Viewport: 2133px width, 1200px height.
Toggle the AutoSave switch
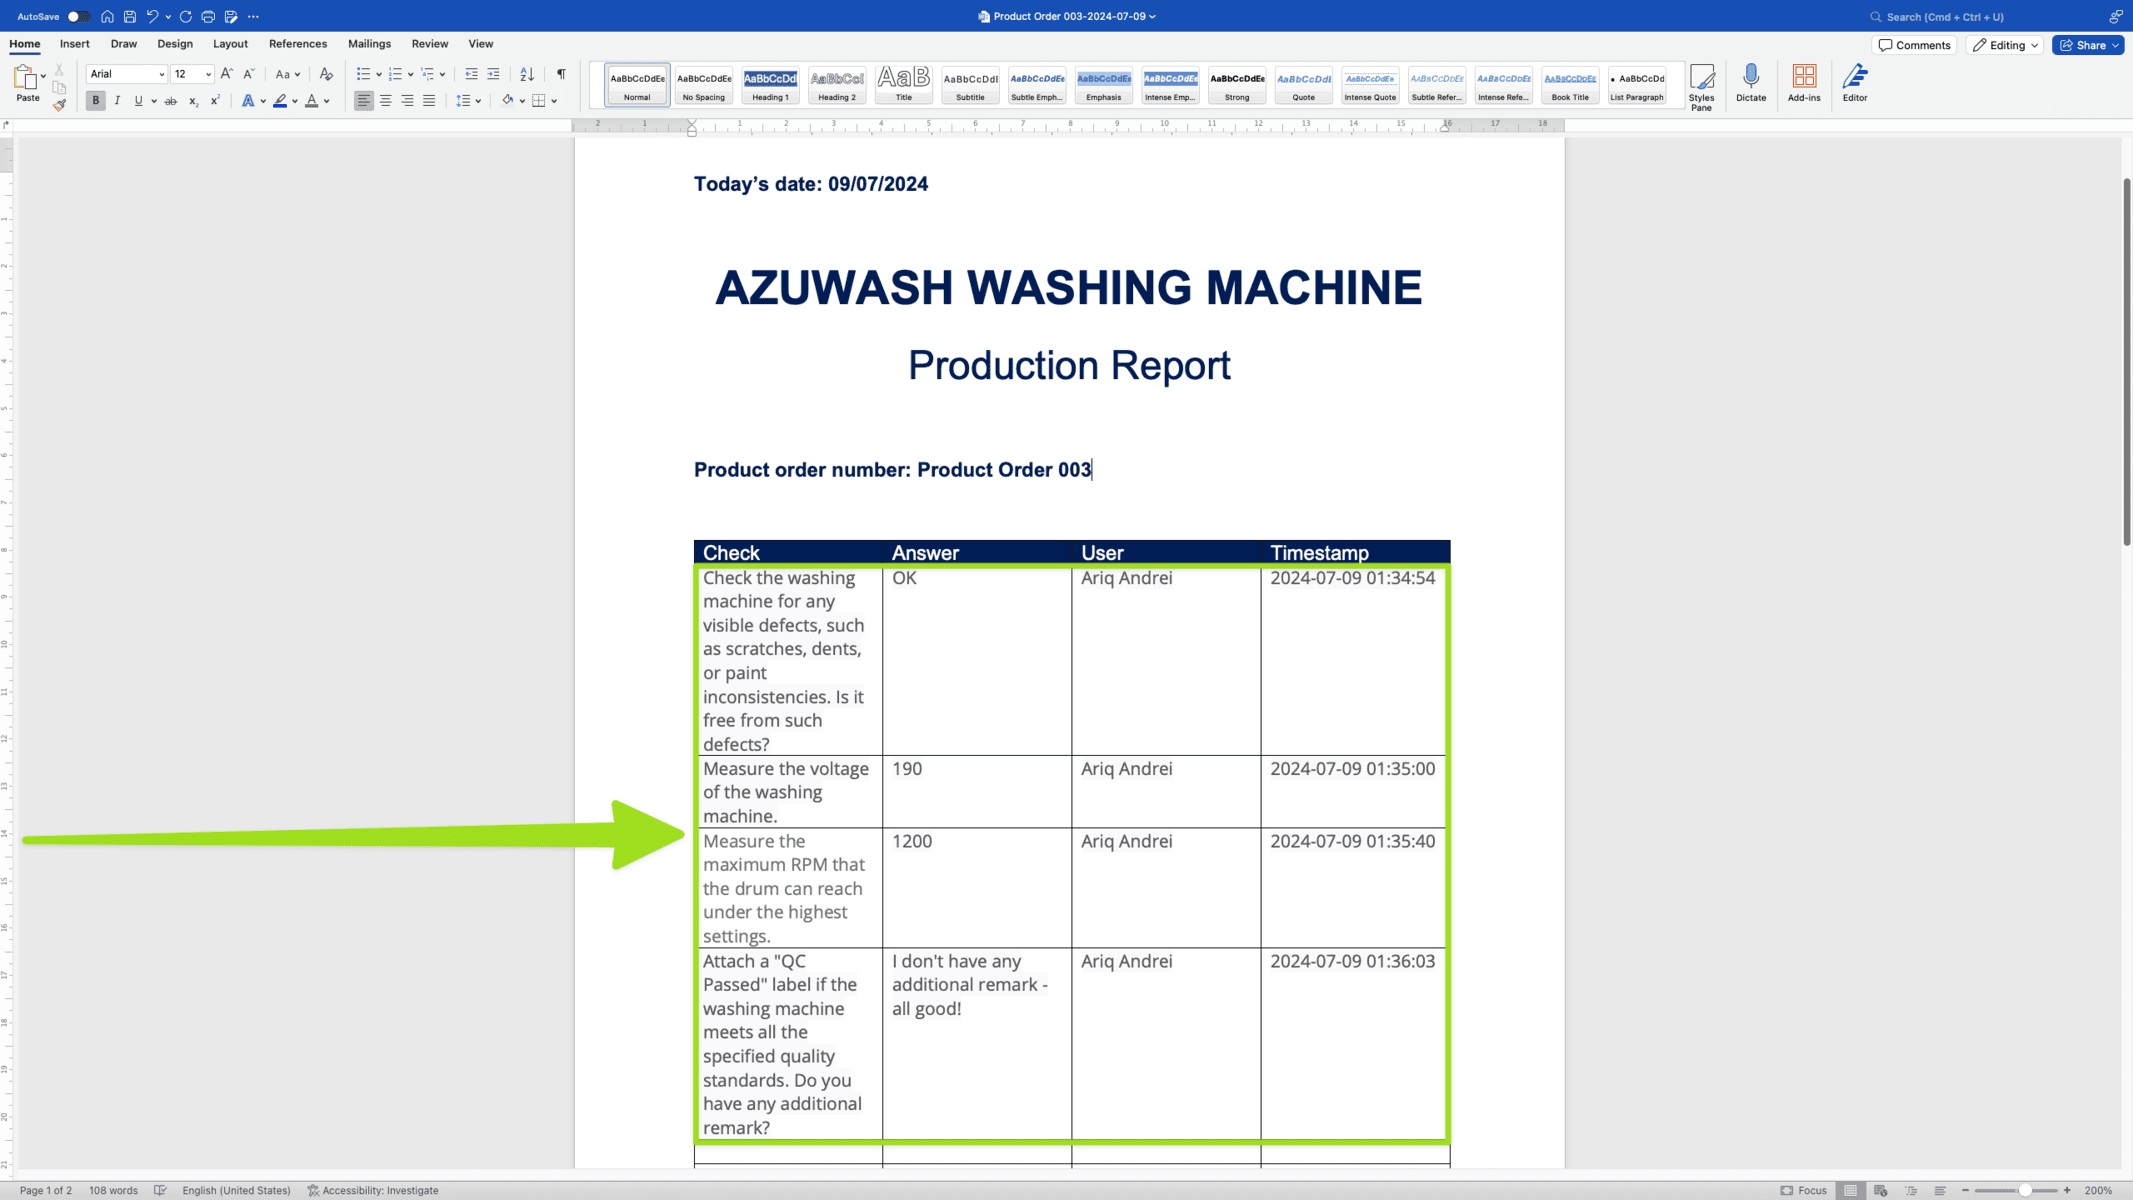click(78, 16)
